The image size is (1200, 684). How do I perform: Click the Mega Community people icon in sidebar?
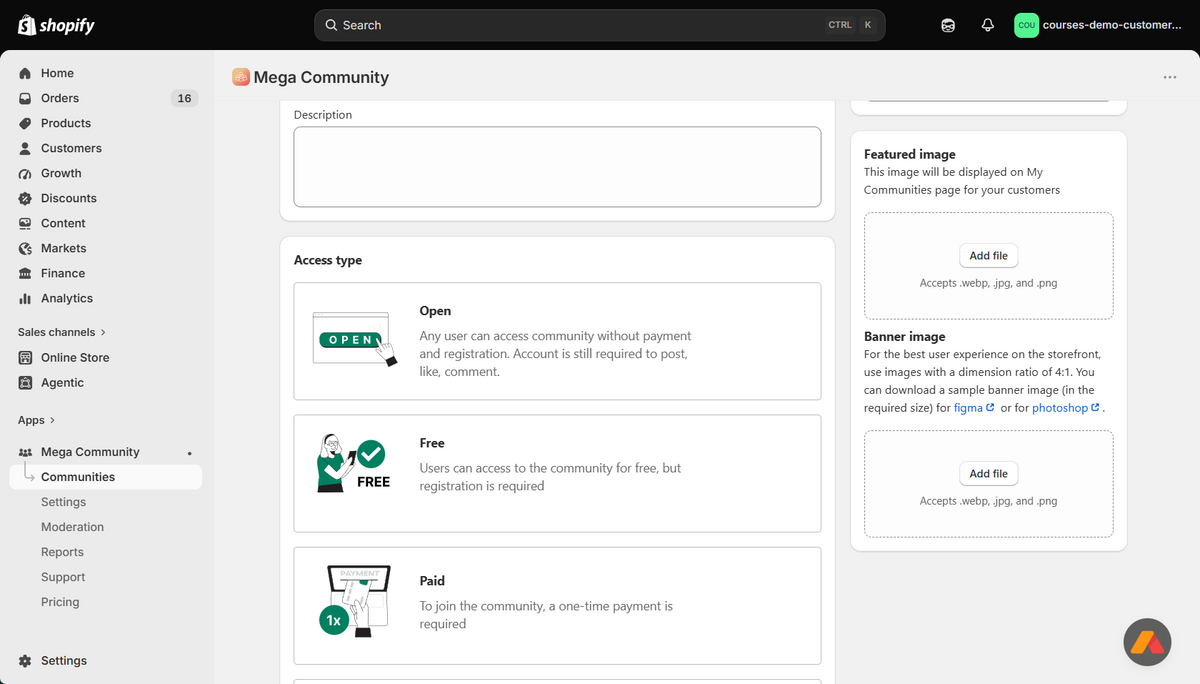[25, 452]
